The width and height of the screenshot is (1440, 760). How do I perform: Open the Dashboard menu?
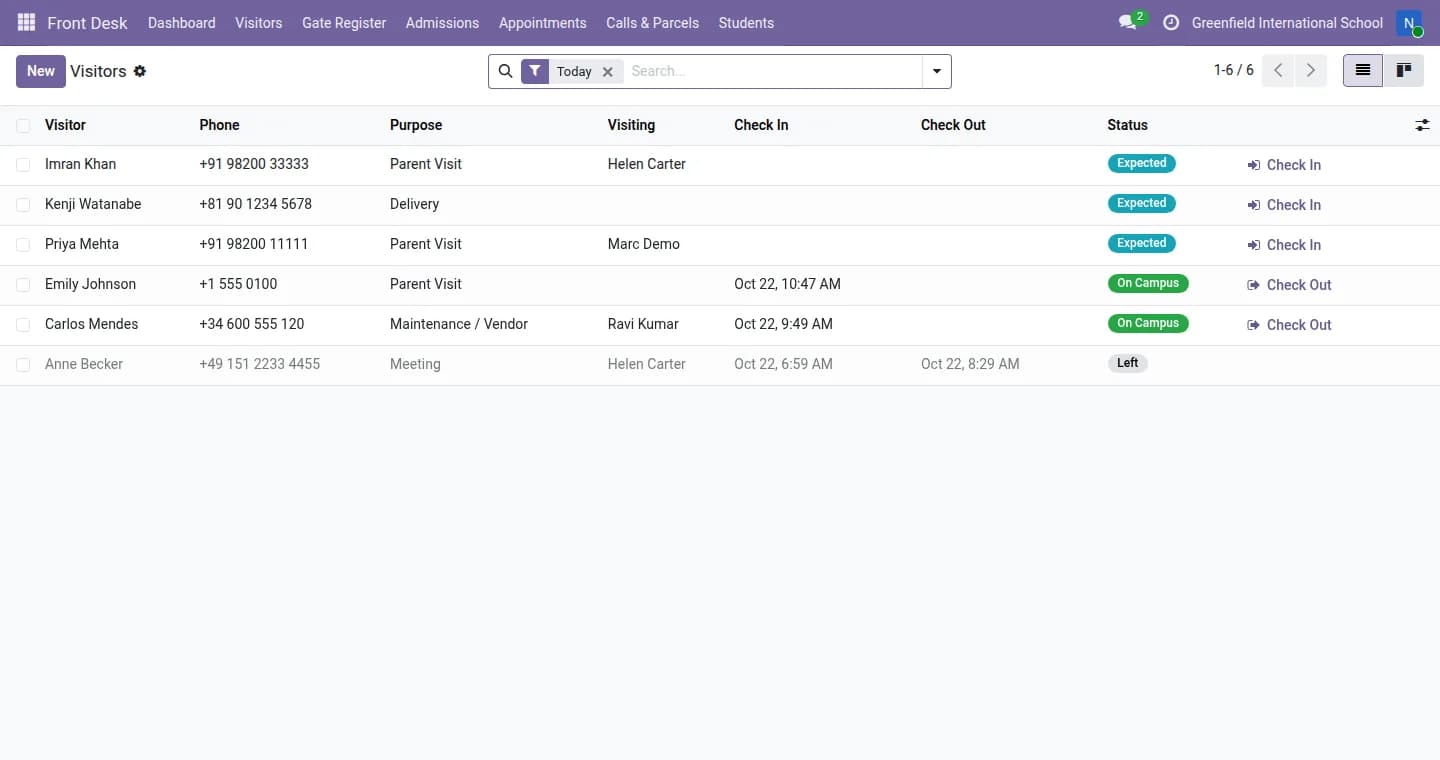point(182,22)
